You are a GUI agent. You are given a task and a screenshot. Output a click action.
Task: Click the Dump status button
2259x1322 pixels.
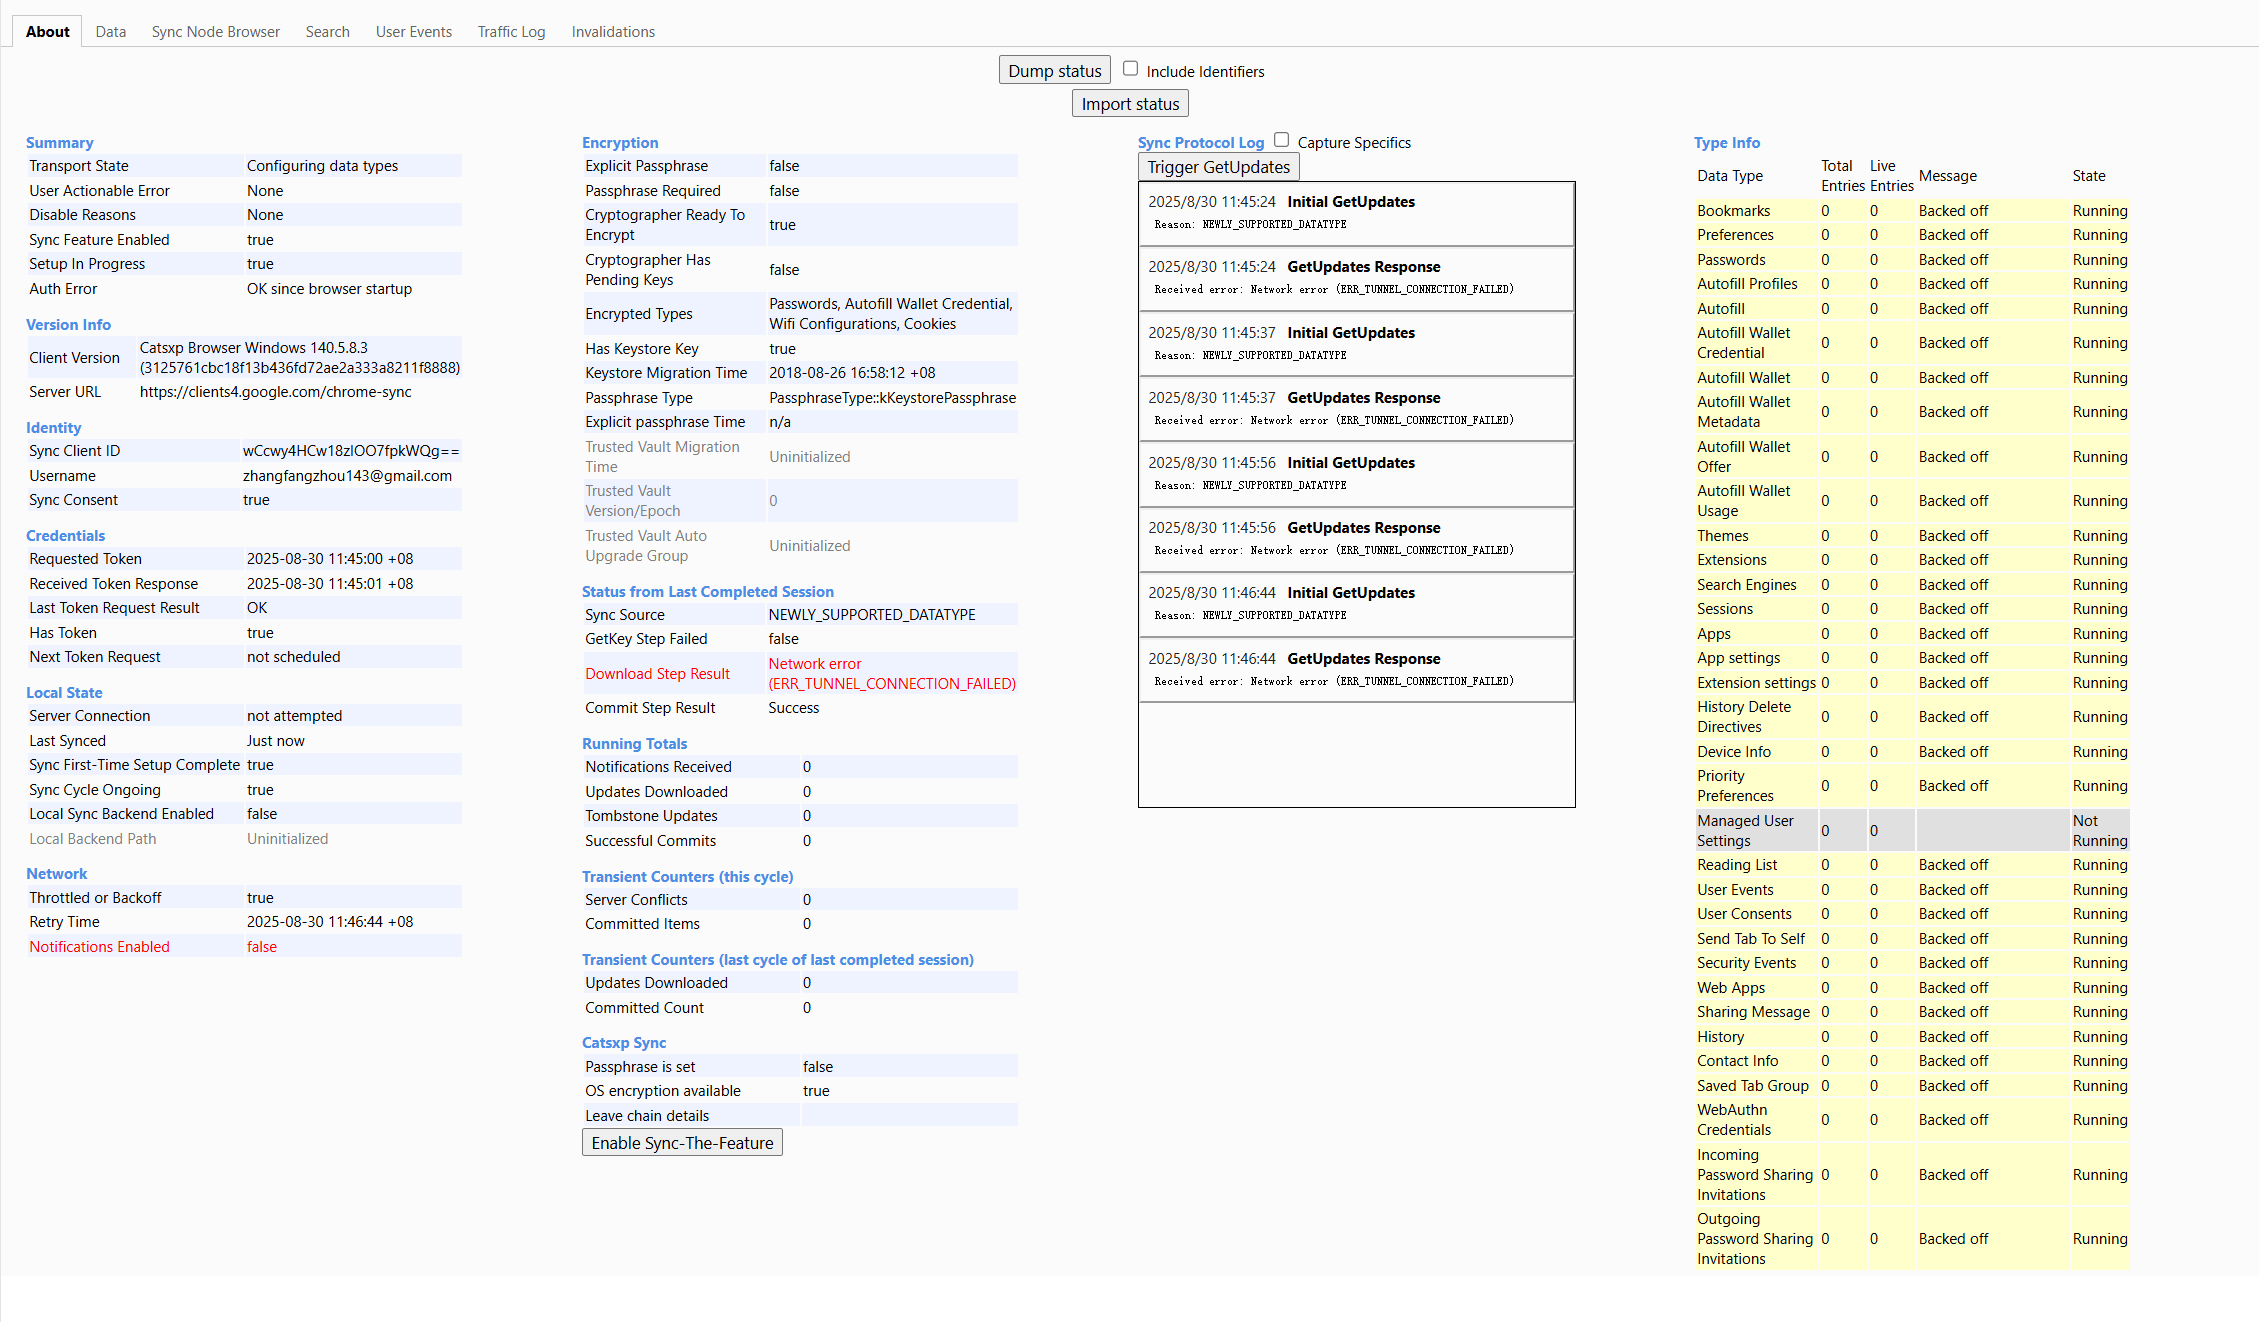[x=1055, y=71]
